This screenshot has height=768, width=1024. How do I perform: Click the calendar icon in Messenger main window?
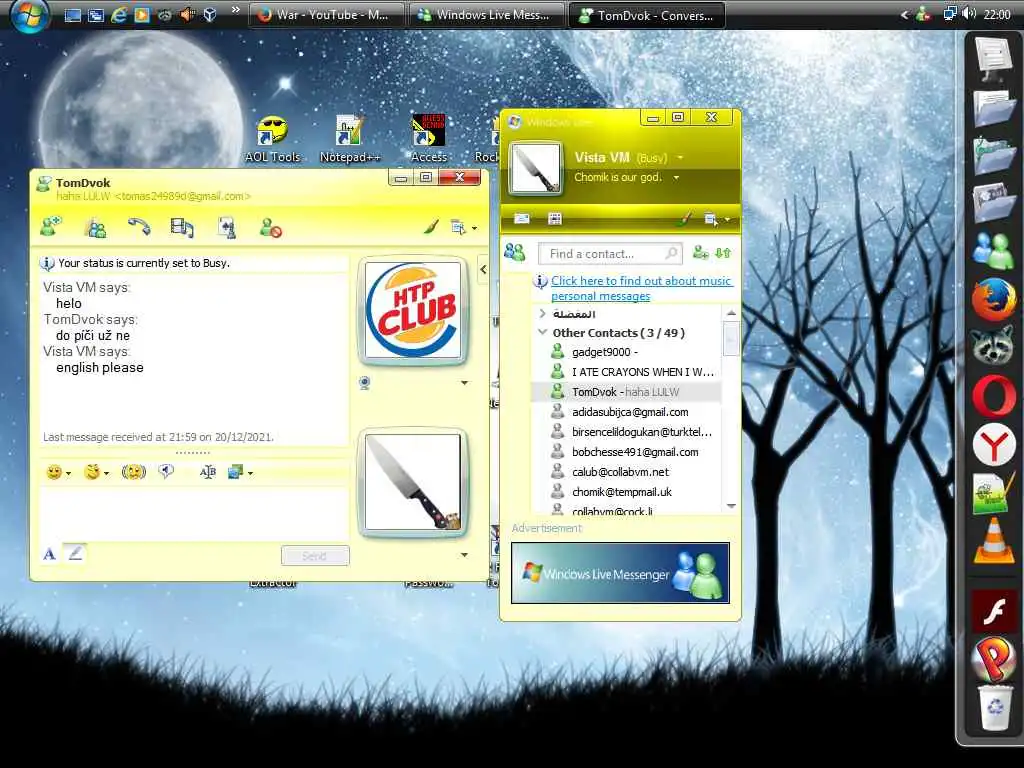554,219
